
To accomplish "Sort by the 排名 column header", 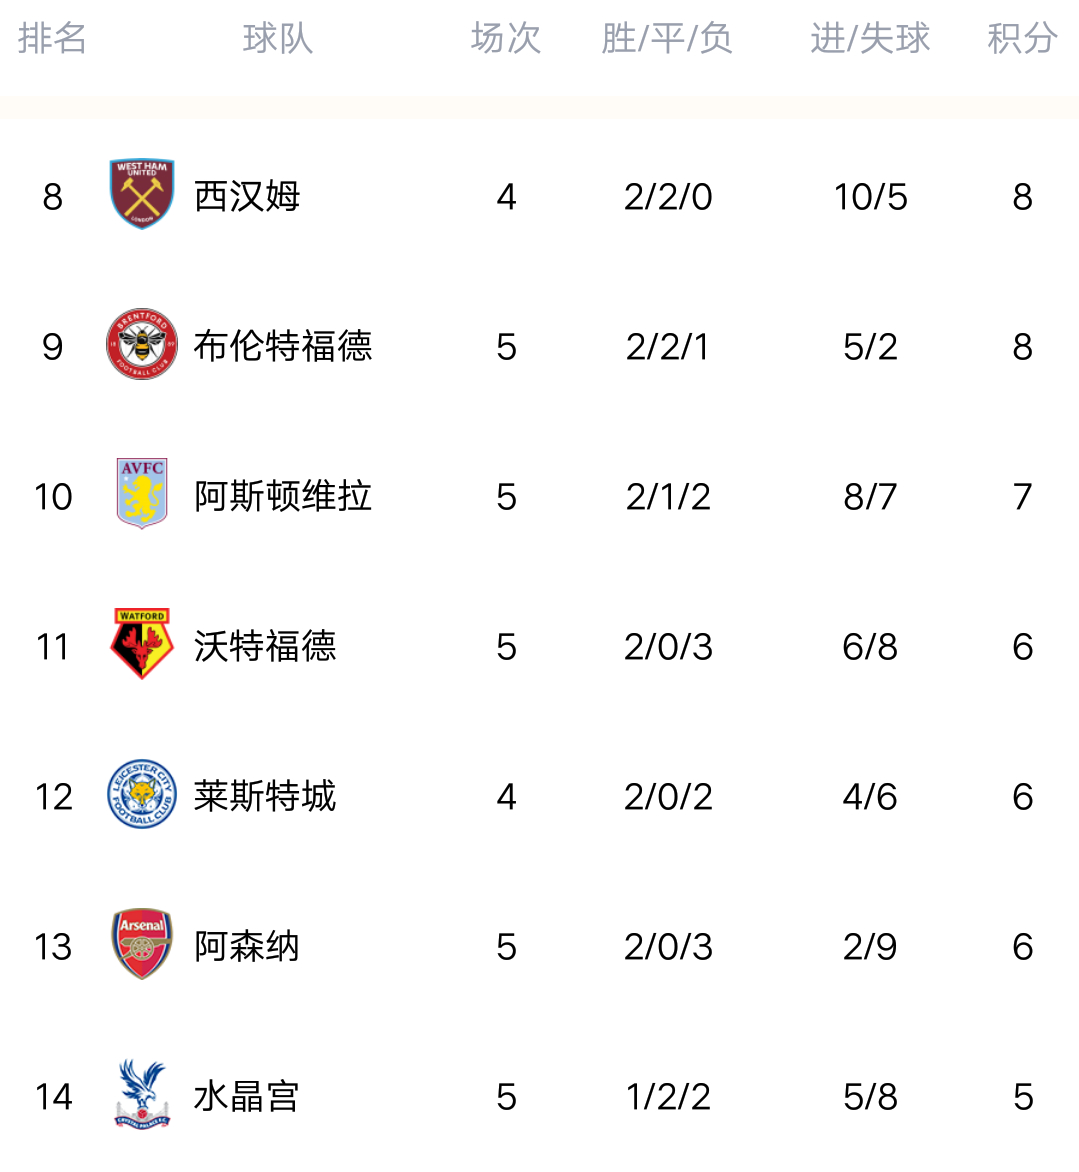I will 52,38.
